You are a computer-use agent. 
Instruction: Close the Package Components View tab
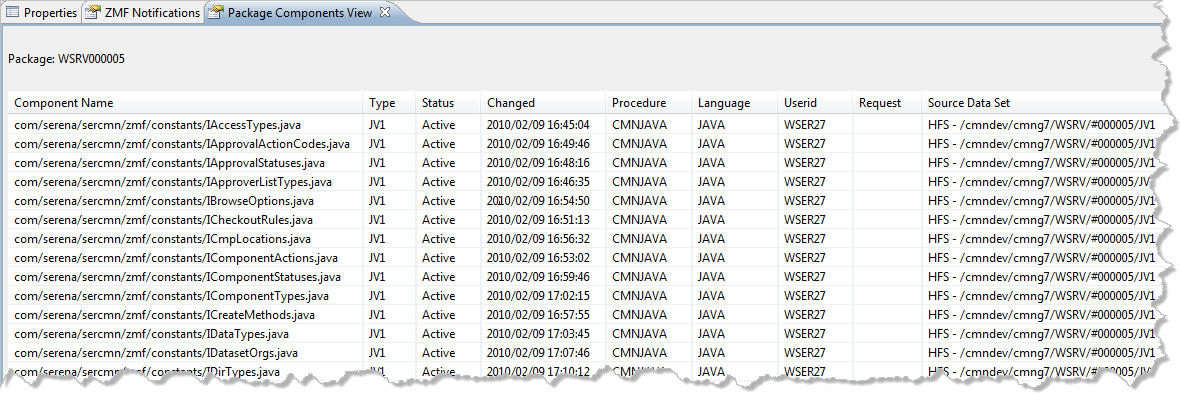(x=384, y=12)
